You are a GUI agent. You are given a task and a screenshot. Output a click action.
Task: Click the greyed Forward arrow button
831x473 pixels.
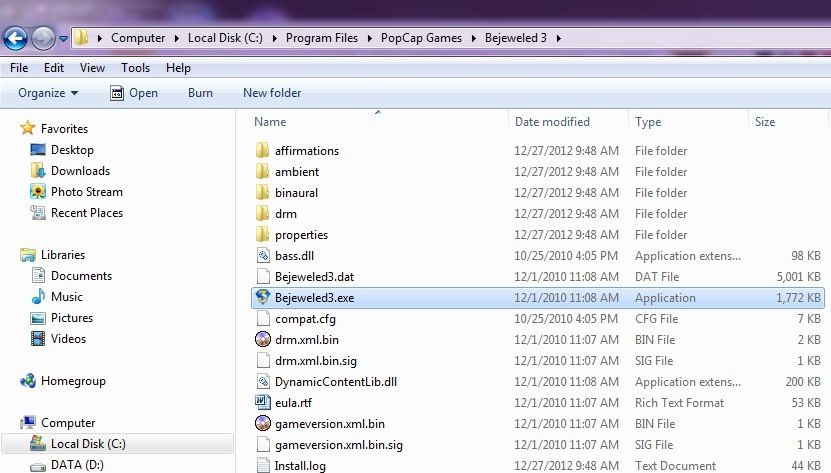(43, 38)
